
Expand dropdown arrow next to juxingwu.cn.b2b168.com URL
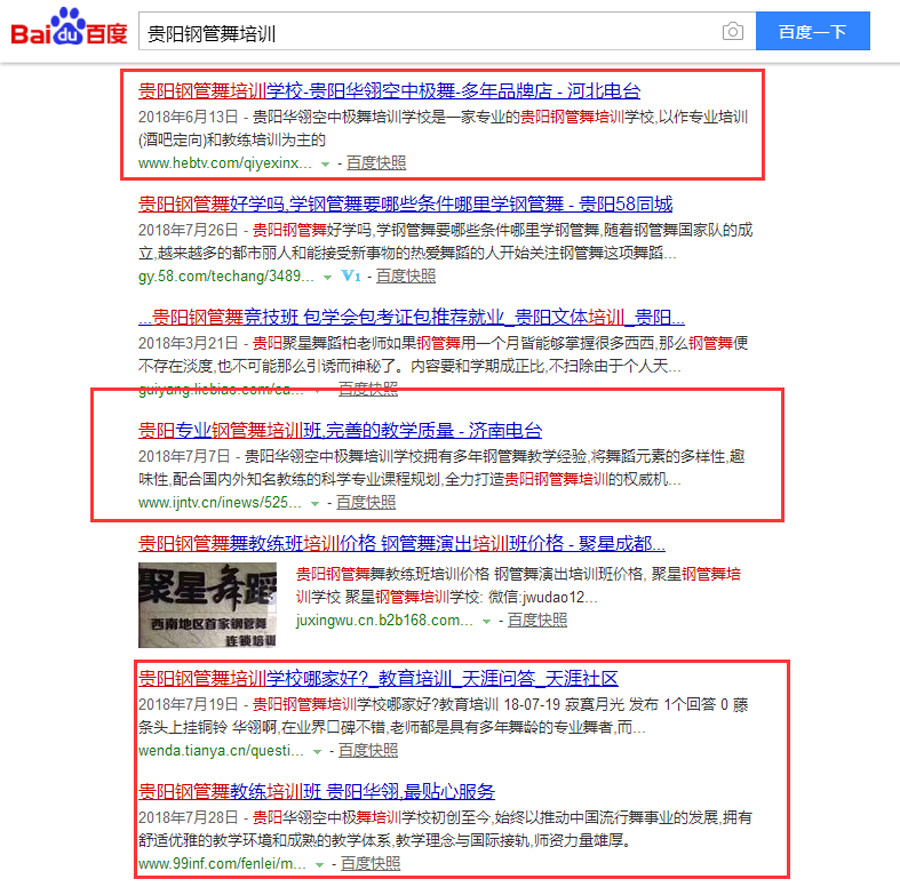(x=486, y=621)
